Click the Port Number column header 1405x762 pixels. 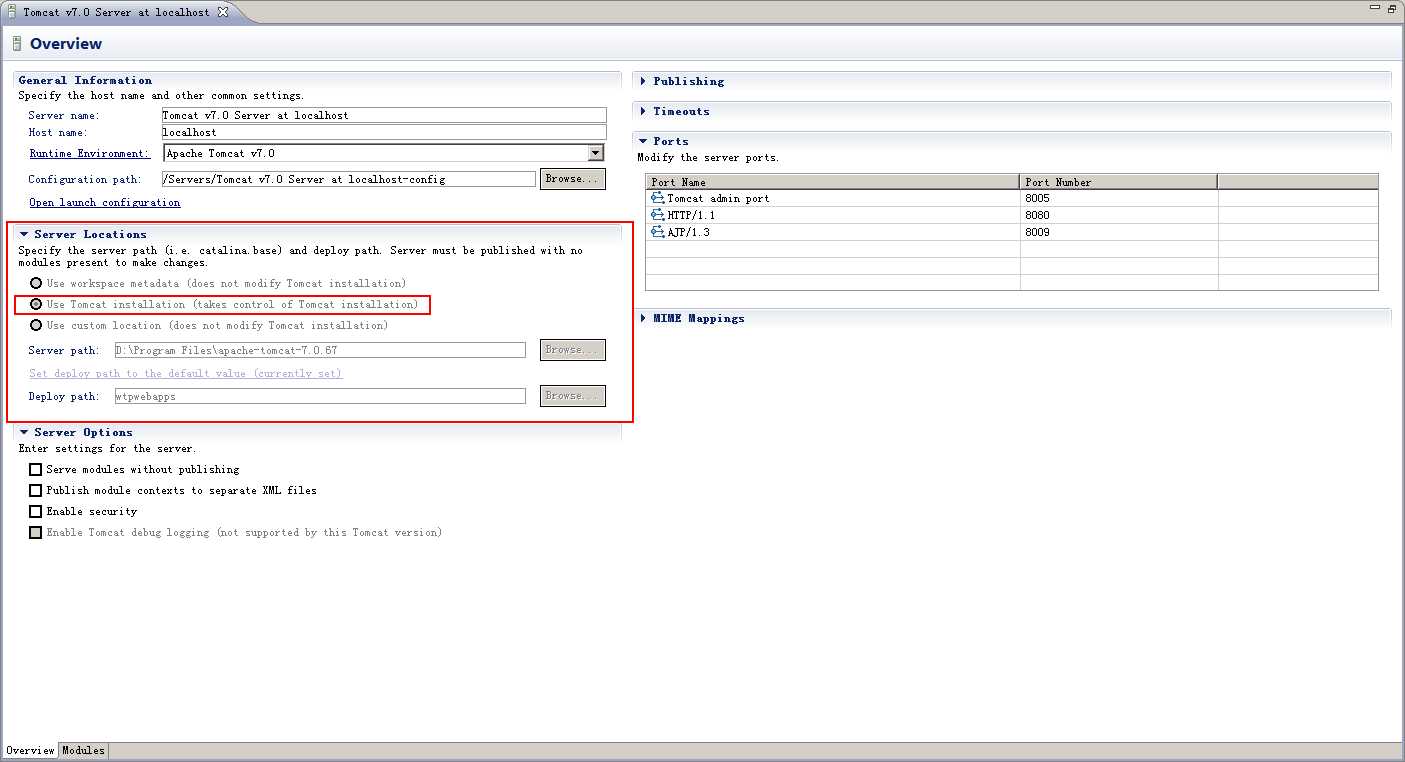pos(1119,182)
